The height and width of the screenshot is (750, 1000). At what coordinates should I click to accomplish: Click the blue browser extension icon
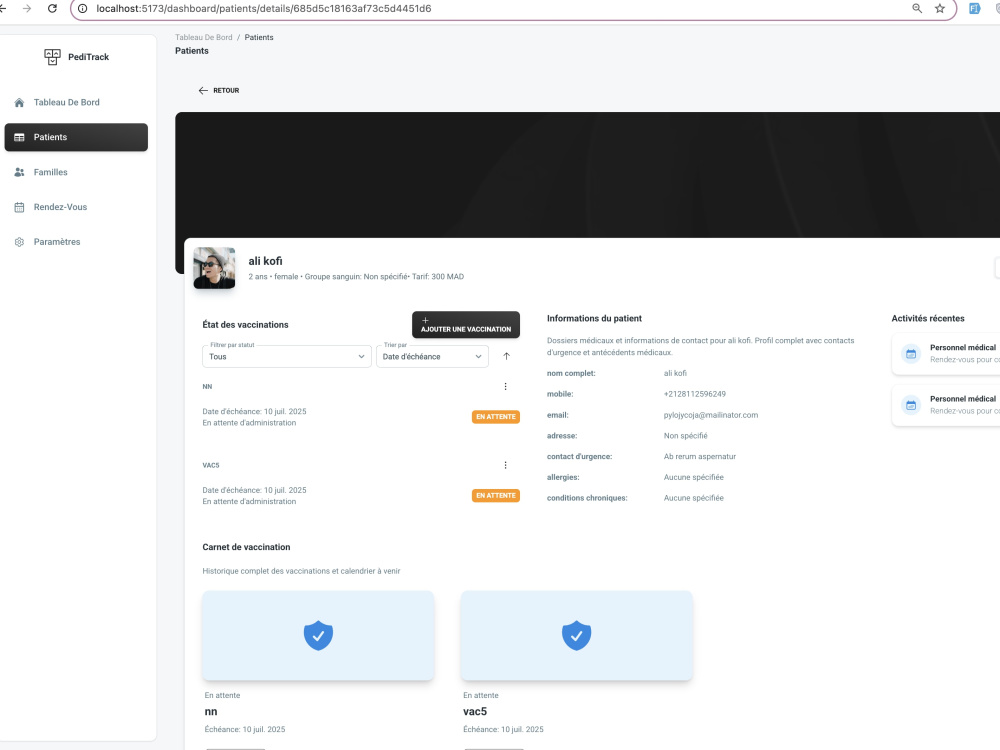pos(974,8)
